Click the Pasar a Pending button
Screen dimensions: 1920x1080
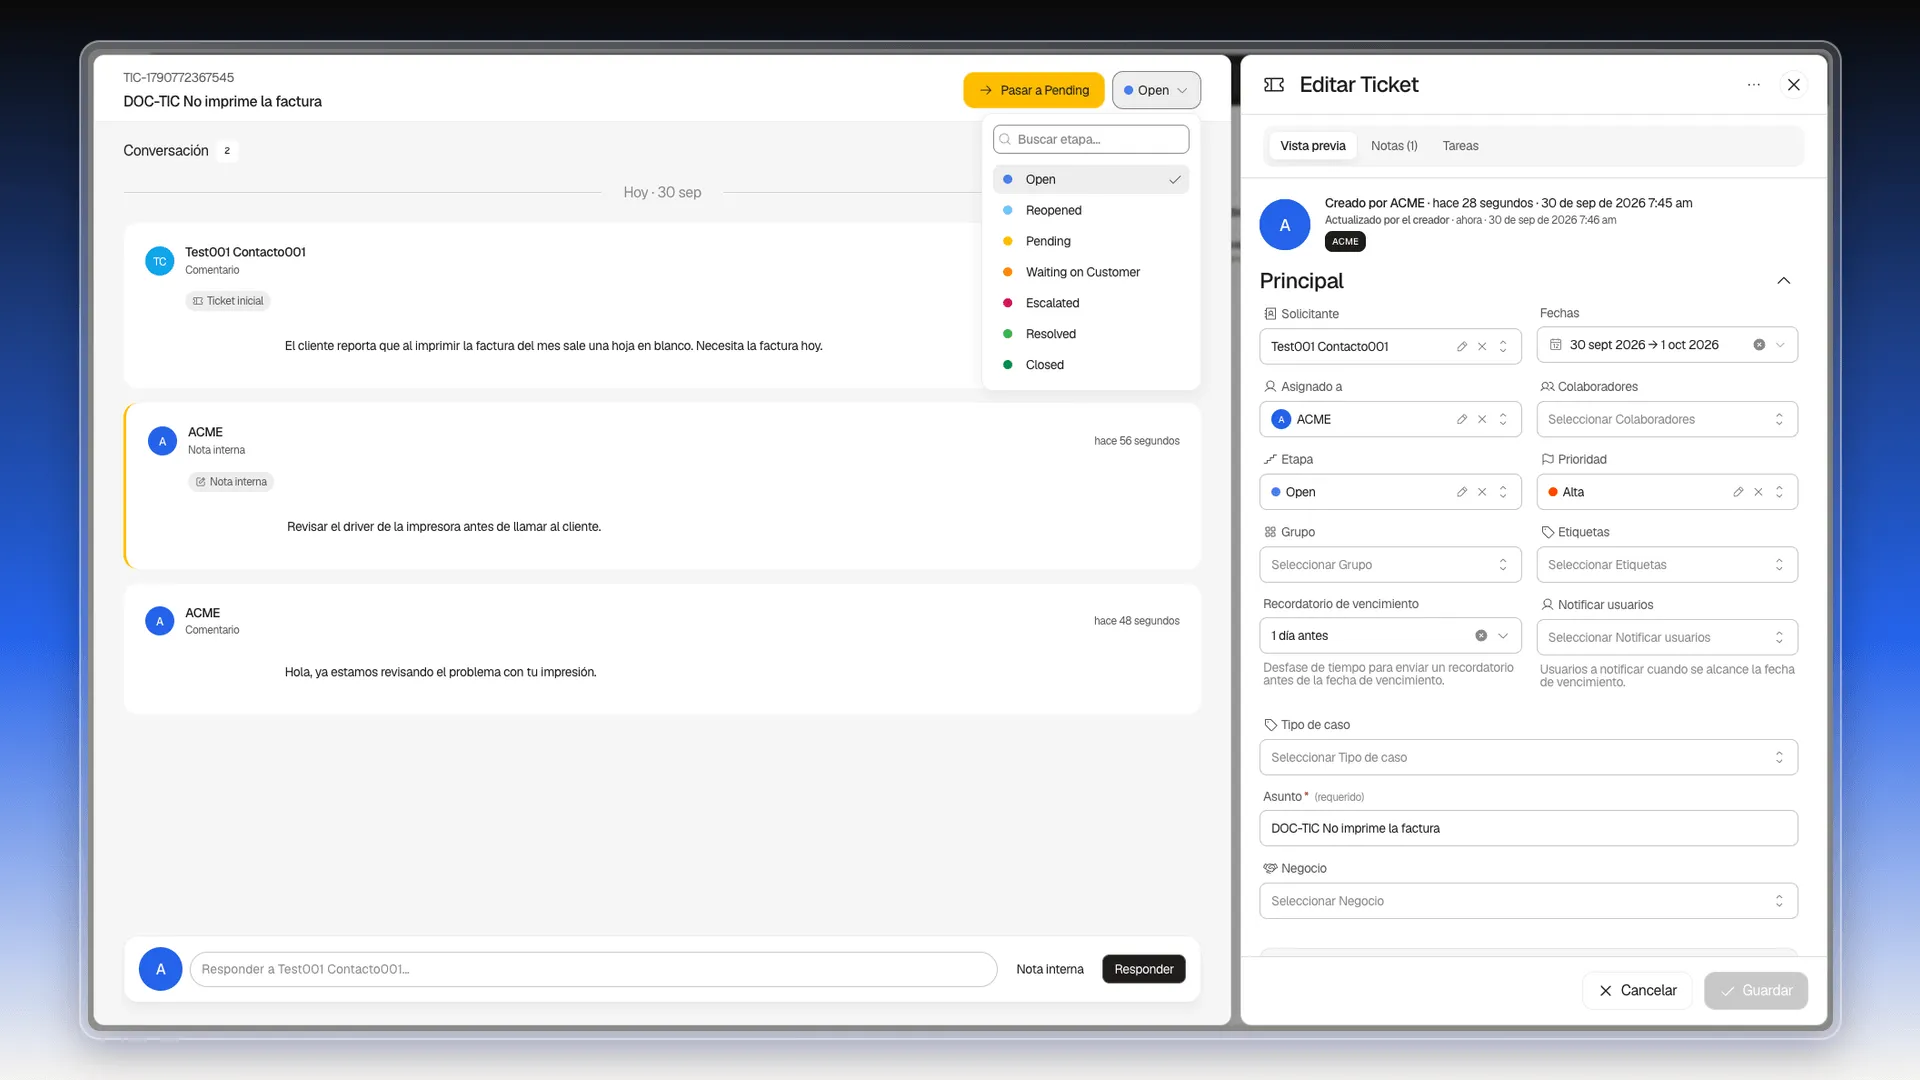coord(1034,90)
